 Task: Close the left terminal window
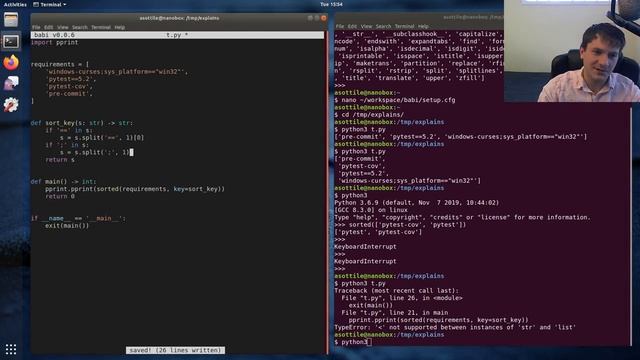[x=324, y=18]
